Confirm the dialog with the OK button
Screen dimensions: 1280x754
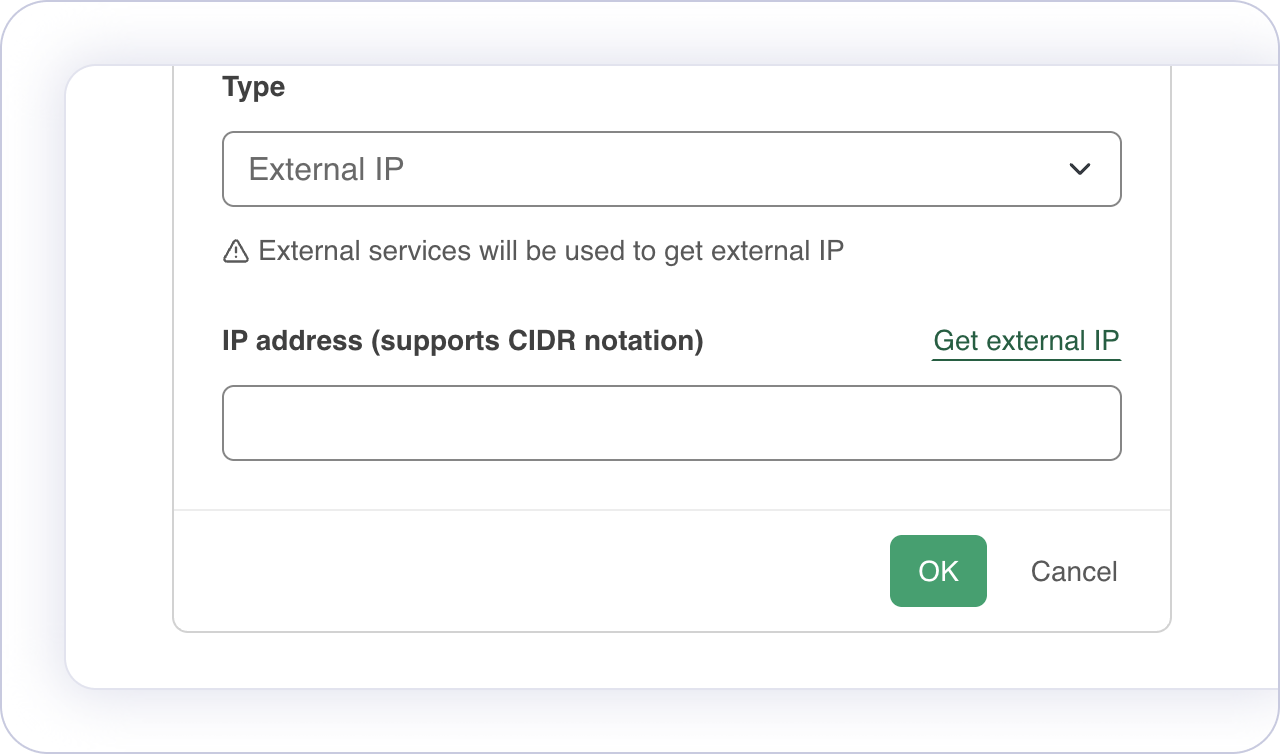[x=938, y=571]
